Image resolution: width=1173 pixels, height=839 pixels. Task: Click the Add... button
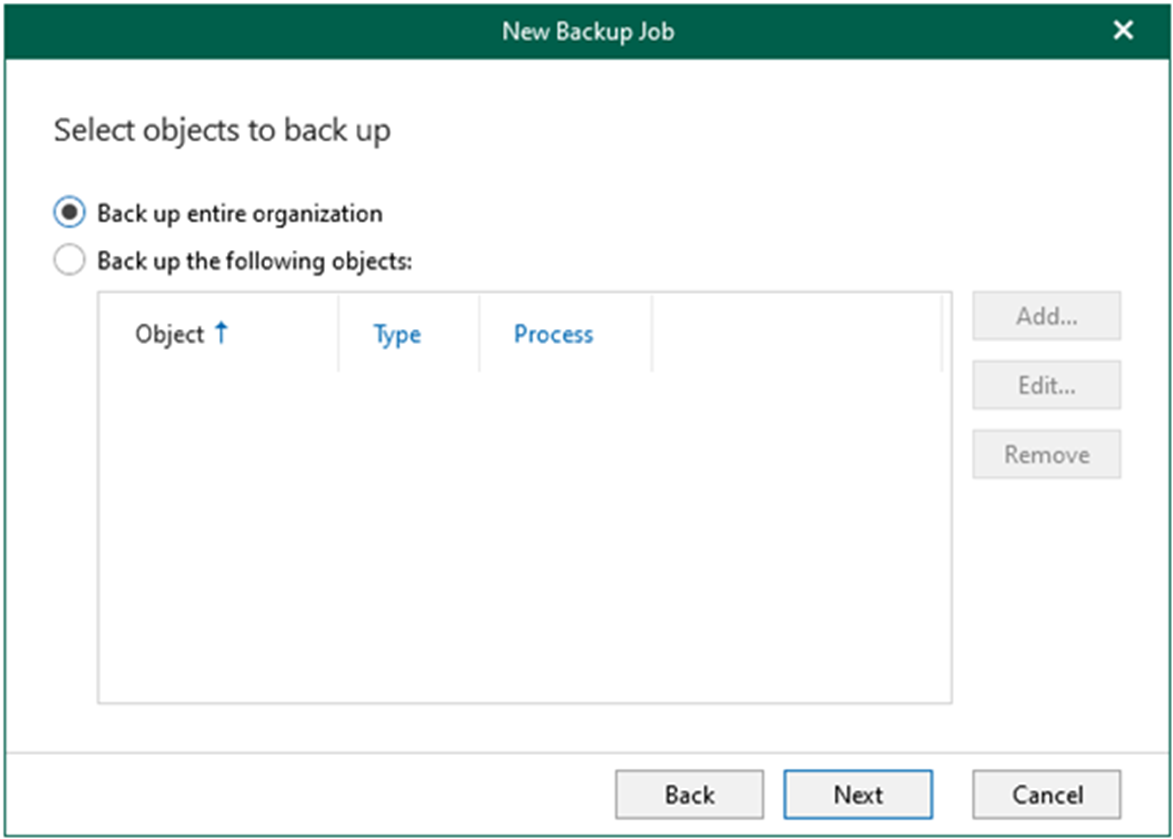click(1047, 316)
